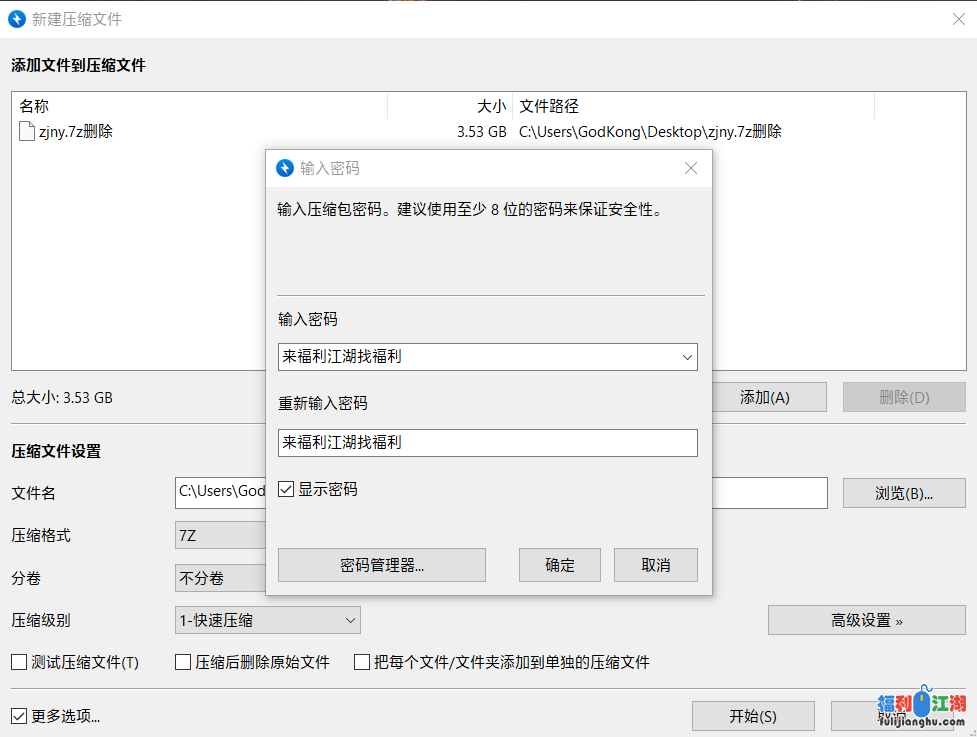
Task: Click the app icon in main window title bar
Action: pos(17,19)
